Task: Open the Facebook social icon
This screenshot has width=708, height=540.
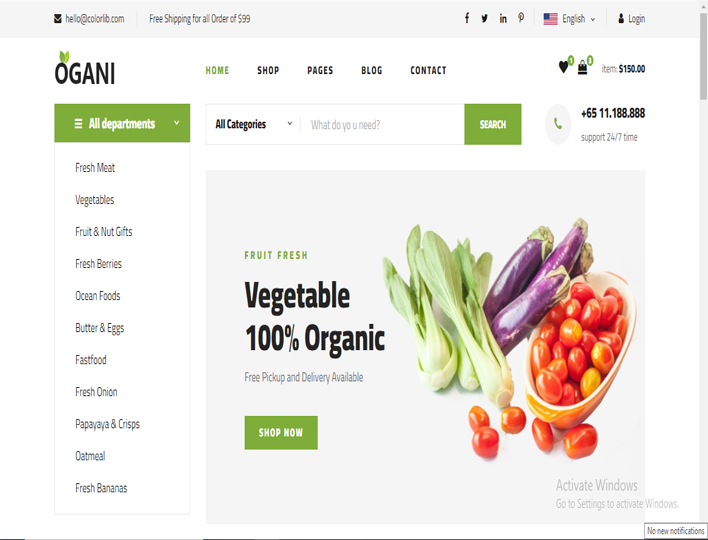Action: [x=467, y=19]
